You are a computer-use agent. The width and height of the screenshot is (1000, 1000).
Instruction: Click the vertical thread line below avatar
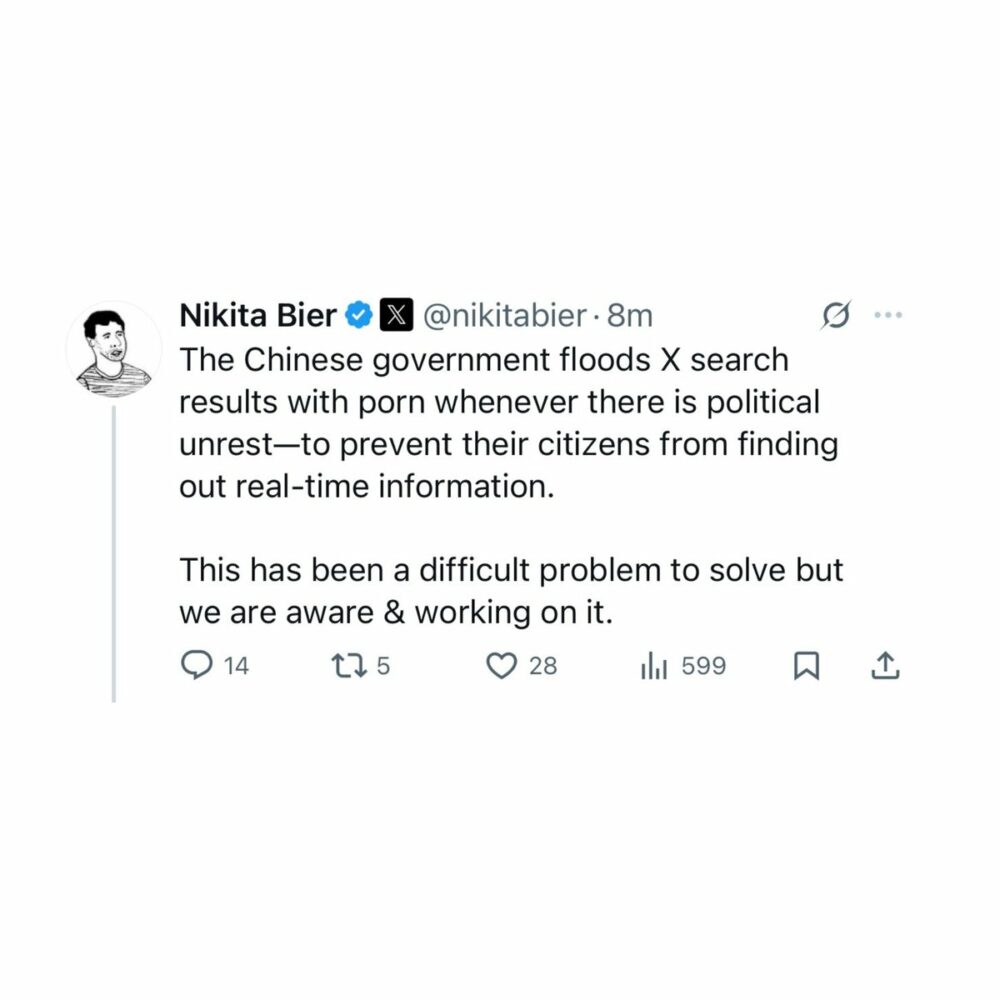[x=114, y=550]
